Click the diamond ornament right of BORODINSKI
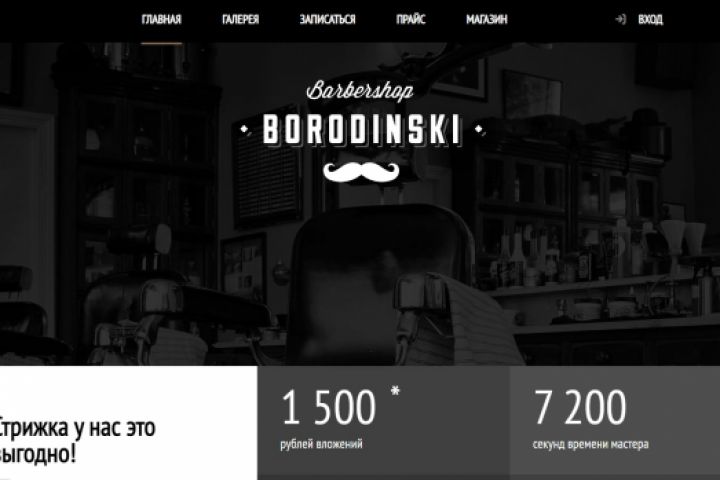 [x=478, y=130]
